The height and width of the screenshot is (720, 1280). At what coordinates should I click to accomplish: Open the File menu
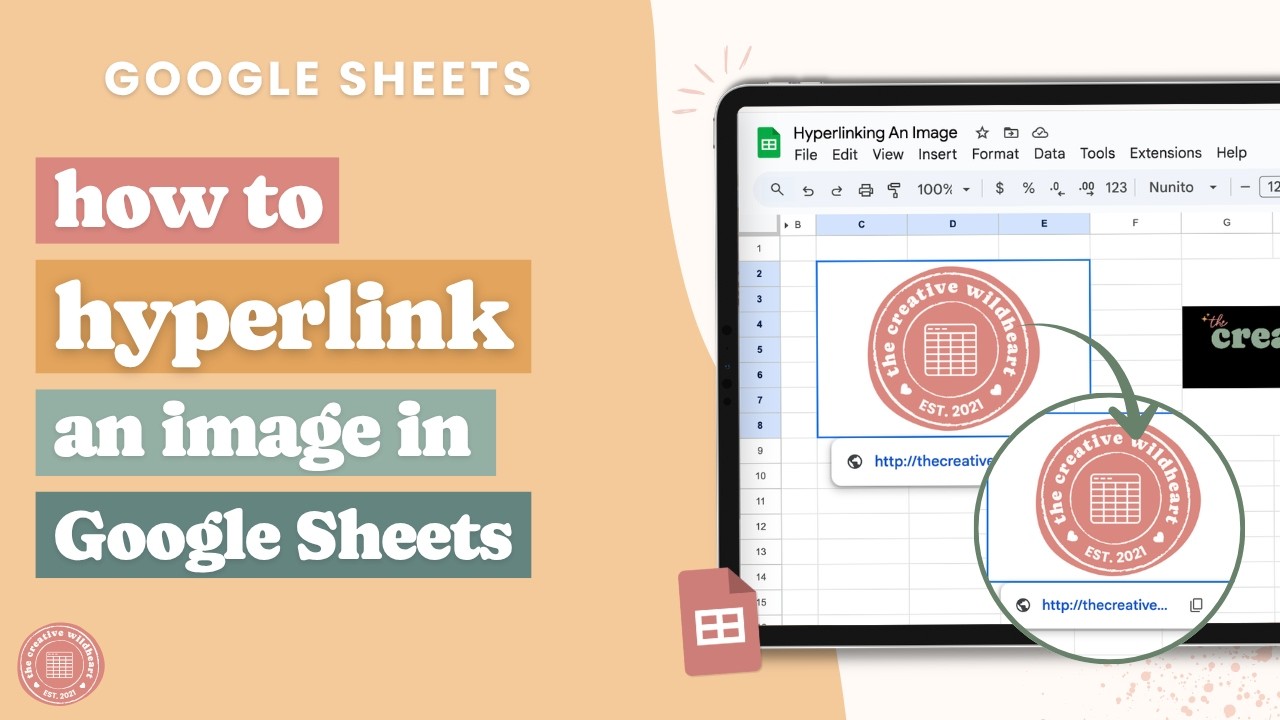806,154
